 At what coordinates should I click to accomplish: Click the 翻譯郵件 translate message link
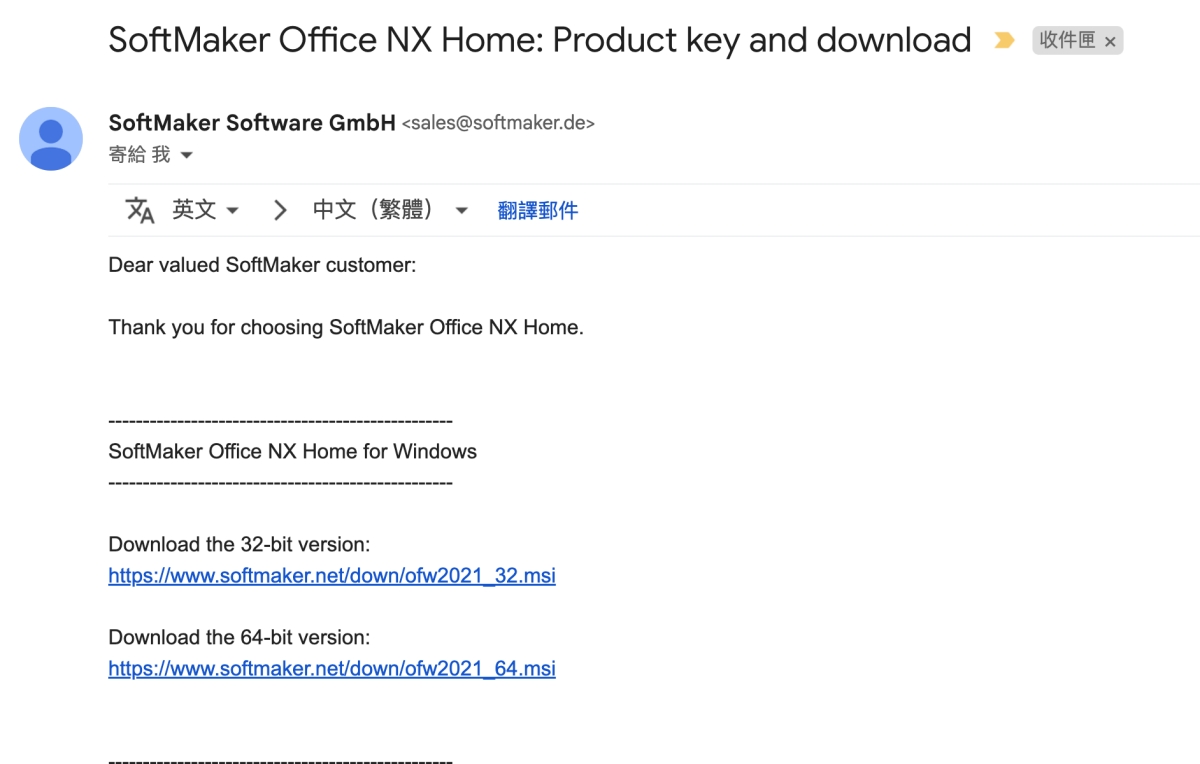[538, 210]
